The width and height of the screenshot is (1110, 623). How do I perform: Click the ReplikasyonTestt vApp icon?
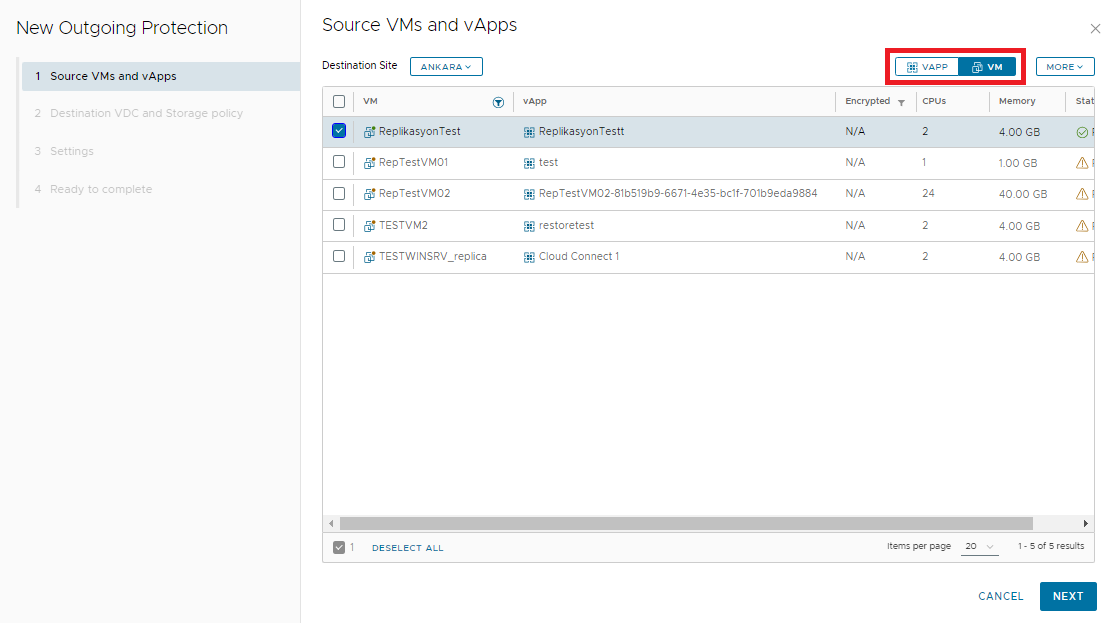(x=529, y=132)
